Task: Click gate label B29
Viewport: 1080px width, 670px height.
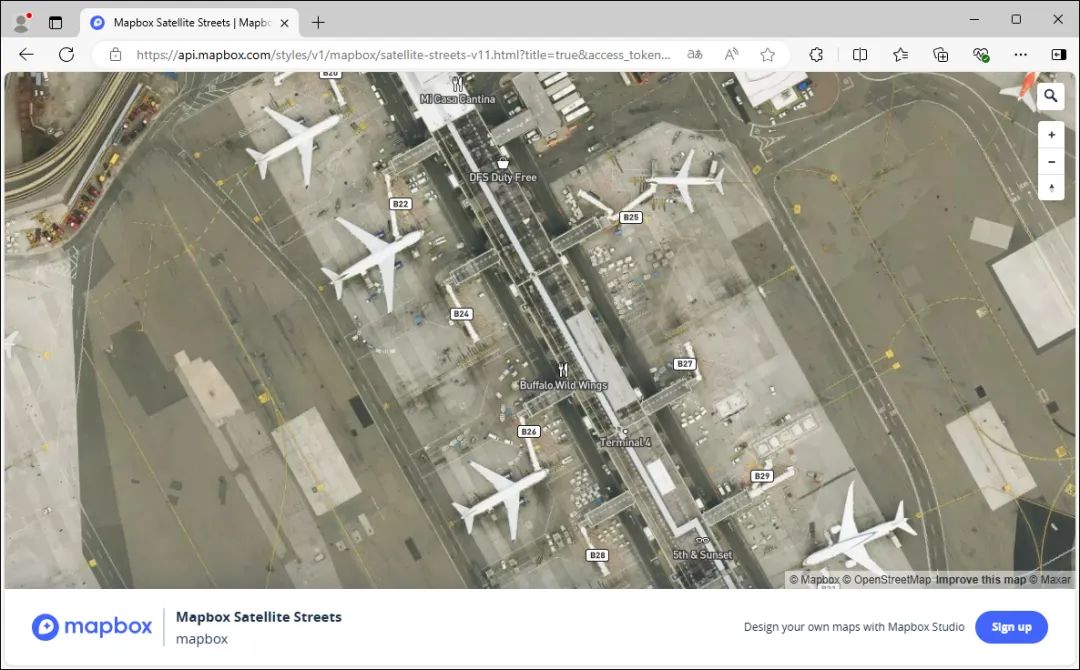Action: point(762,476)
